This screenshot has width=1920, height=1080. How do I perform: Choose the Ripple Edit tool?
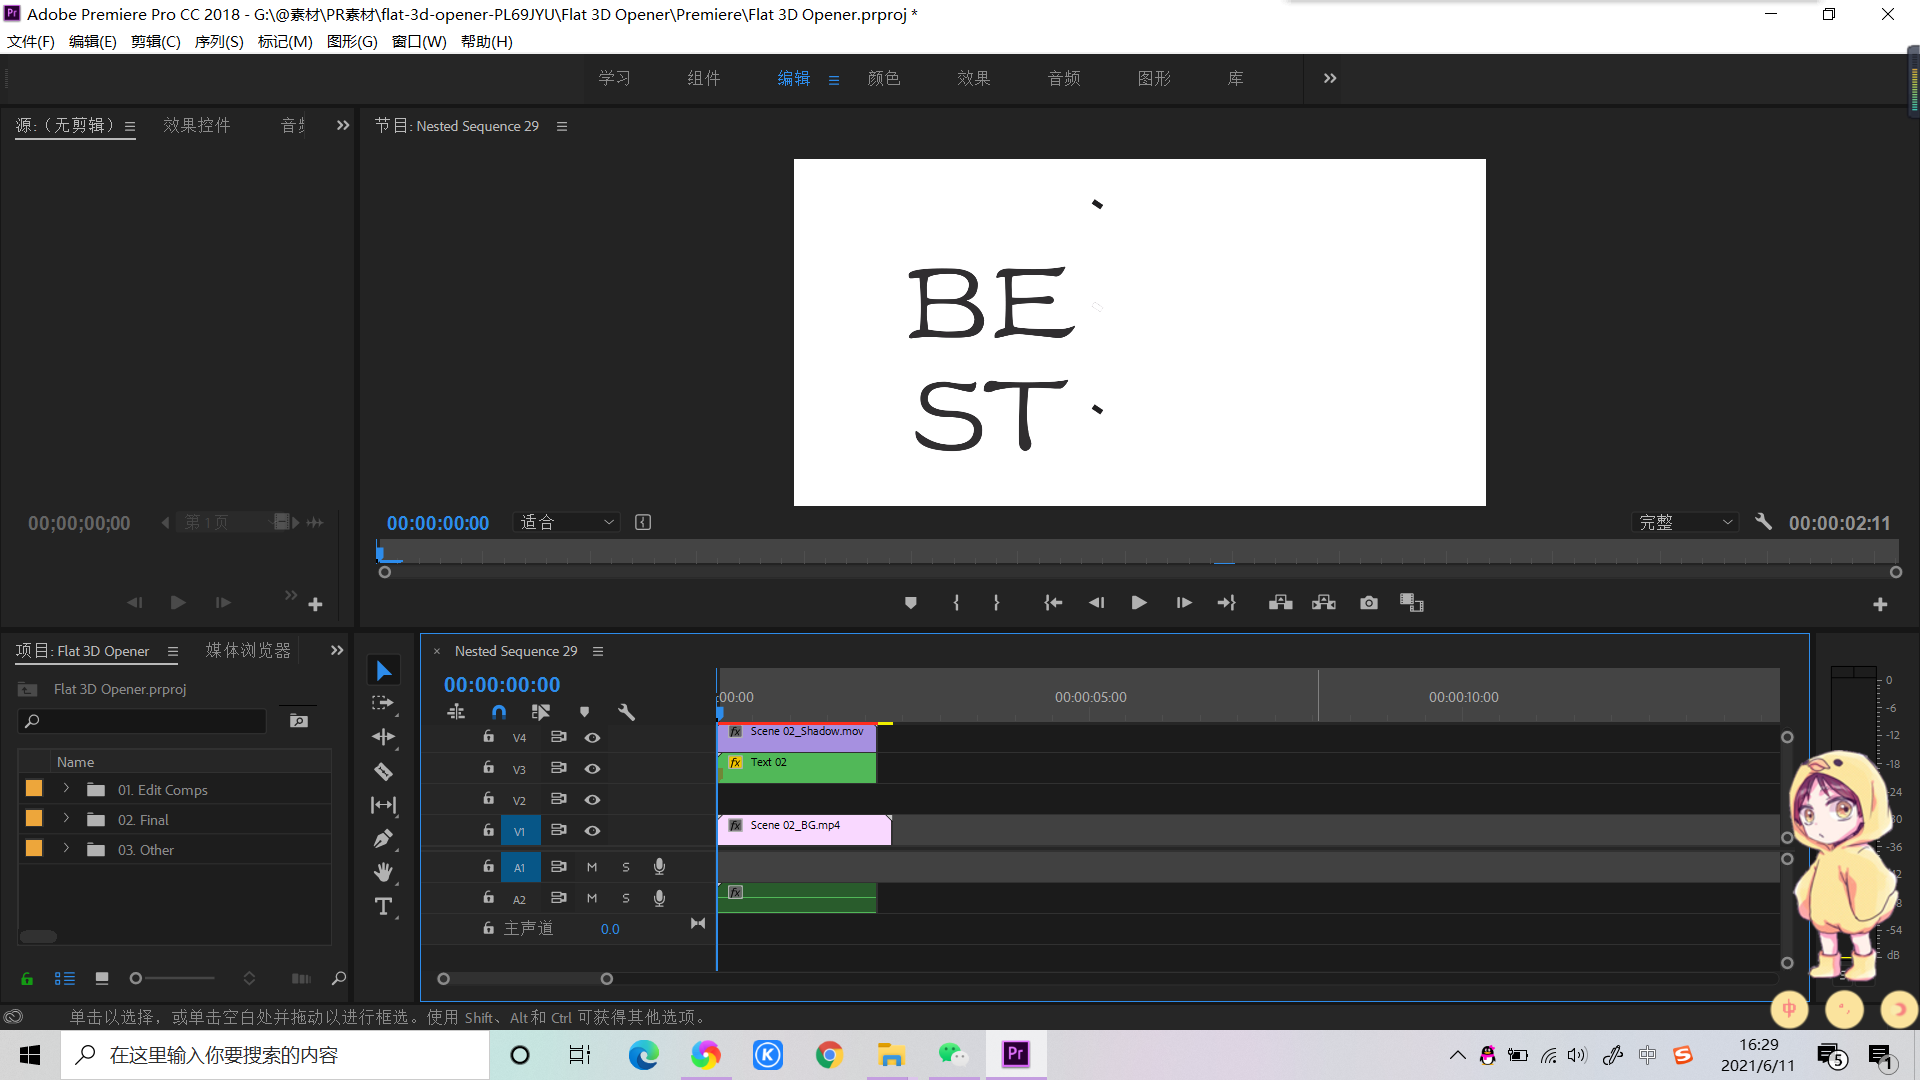383,737
